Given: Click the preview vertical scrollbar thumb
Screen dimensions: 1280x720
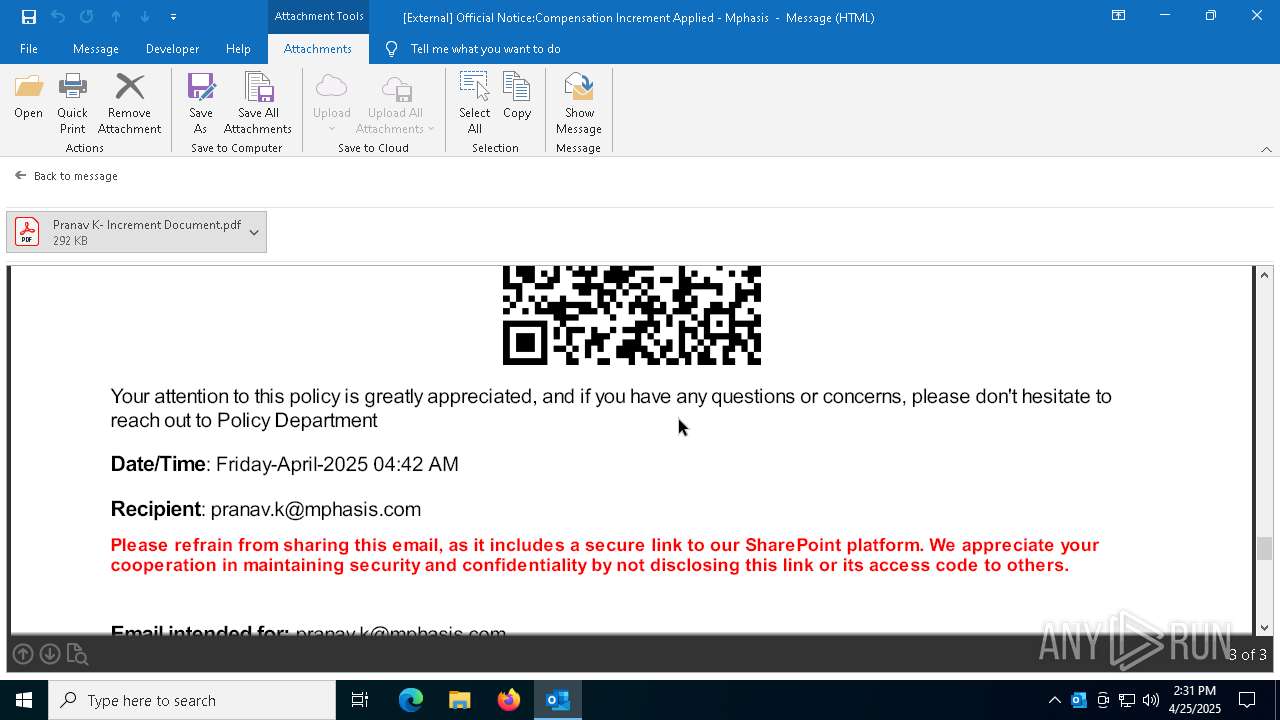Looking at the screenshot, I should tap(1264, 548).
